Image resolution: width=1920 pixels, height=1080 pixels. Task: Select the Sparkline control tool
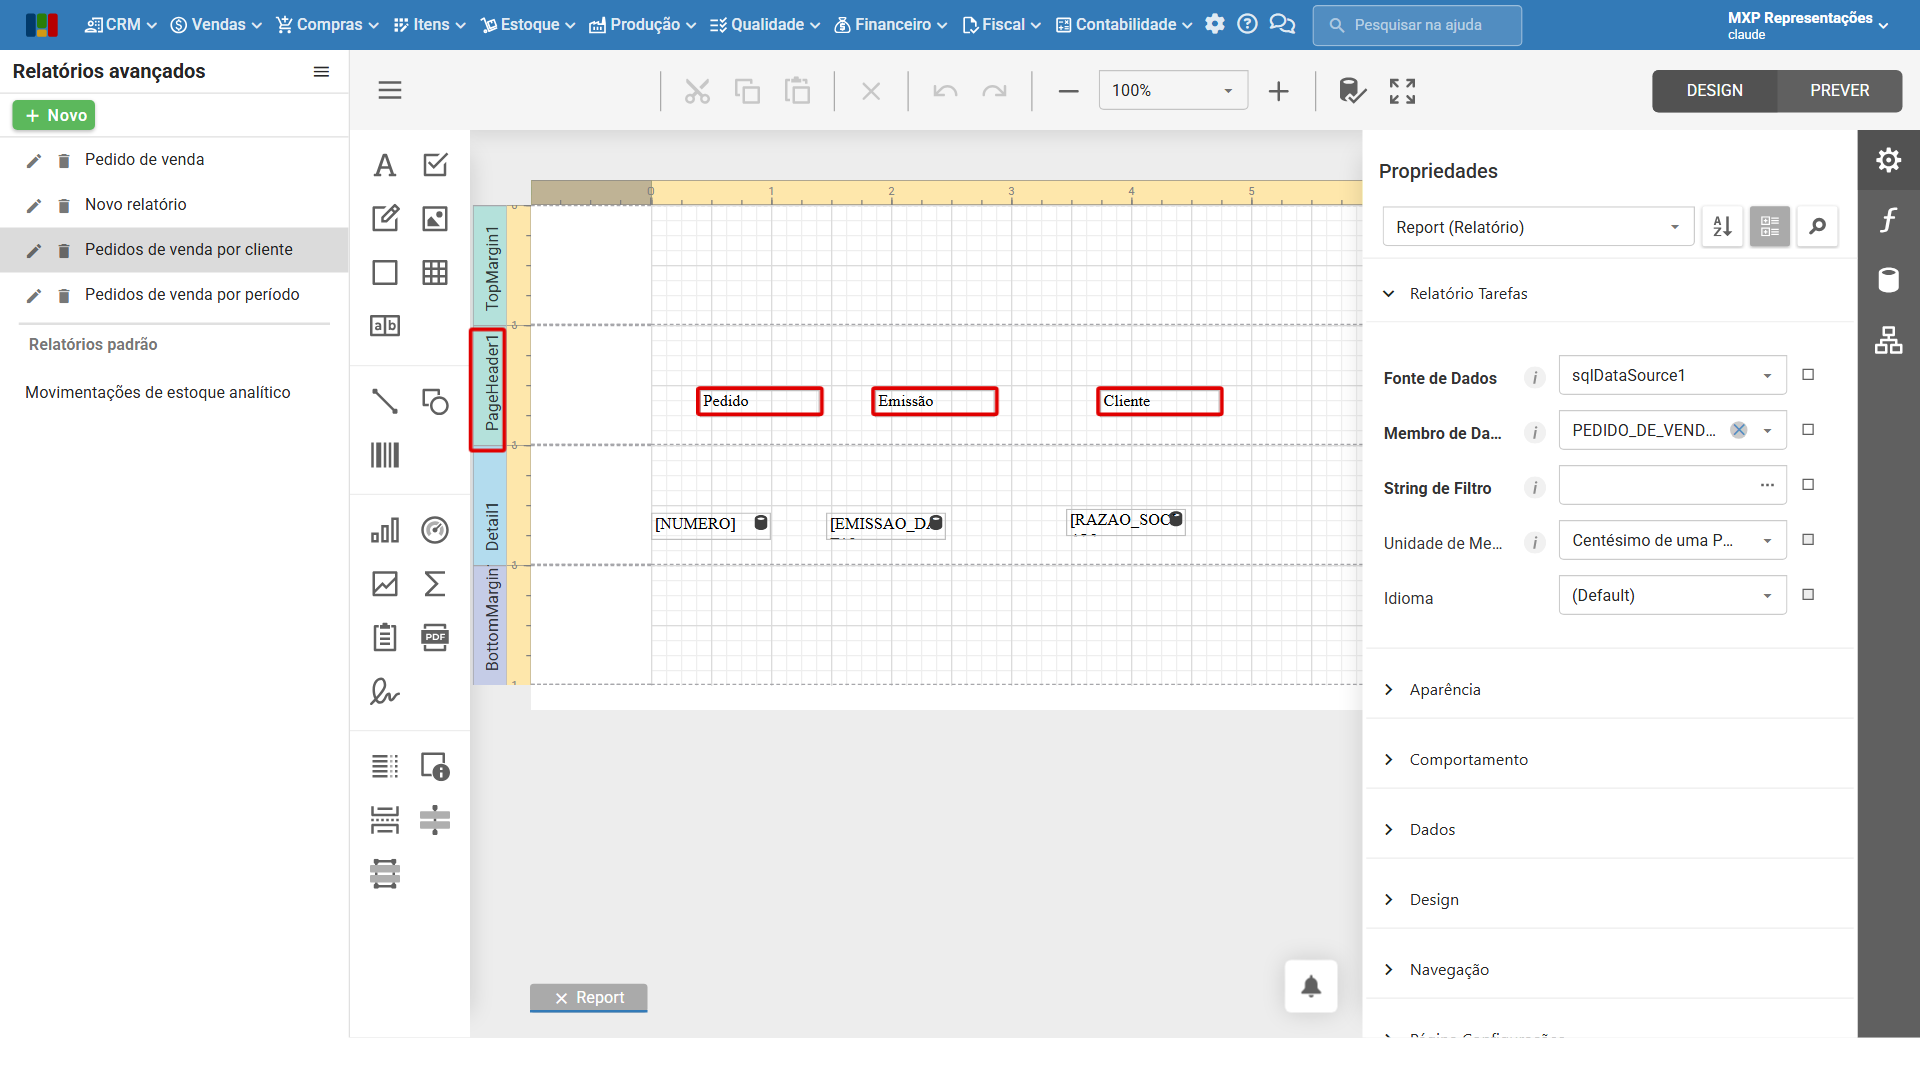pos(385,584)
